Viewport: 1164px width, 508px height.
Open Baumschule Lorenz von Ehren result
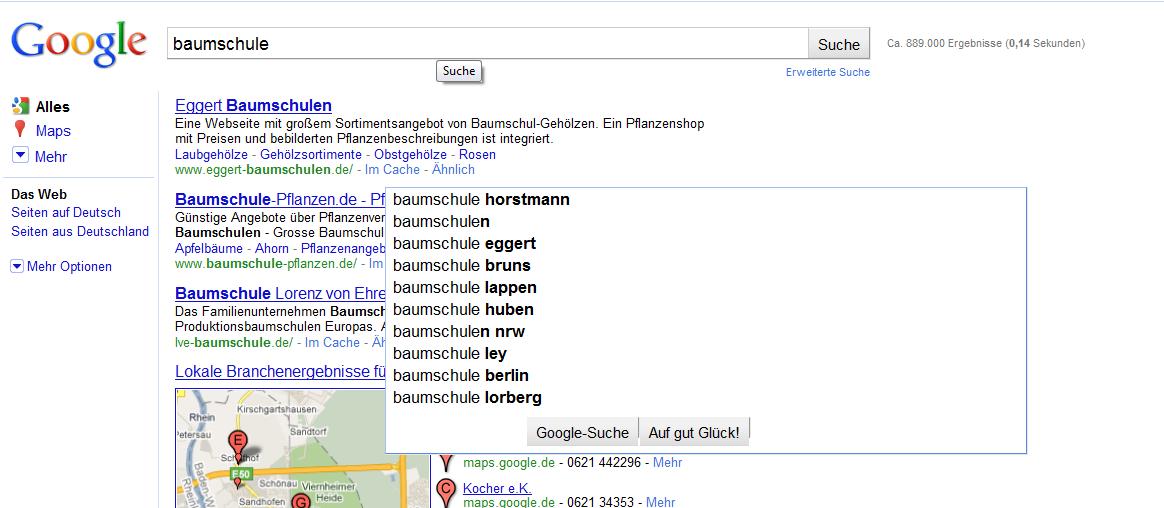280,293
